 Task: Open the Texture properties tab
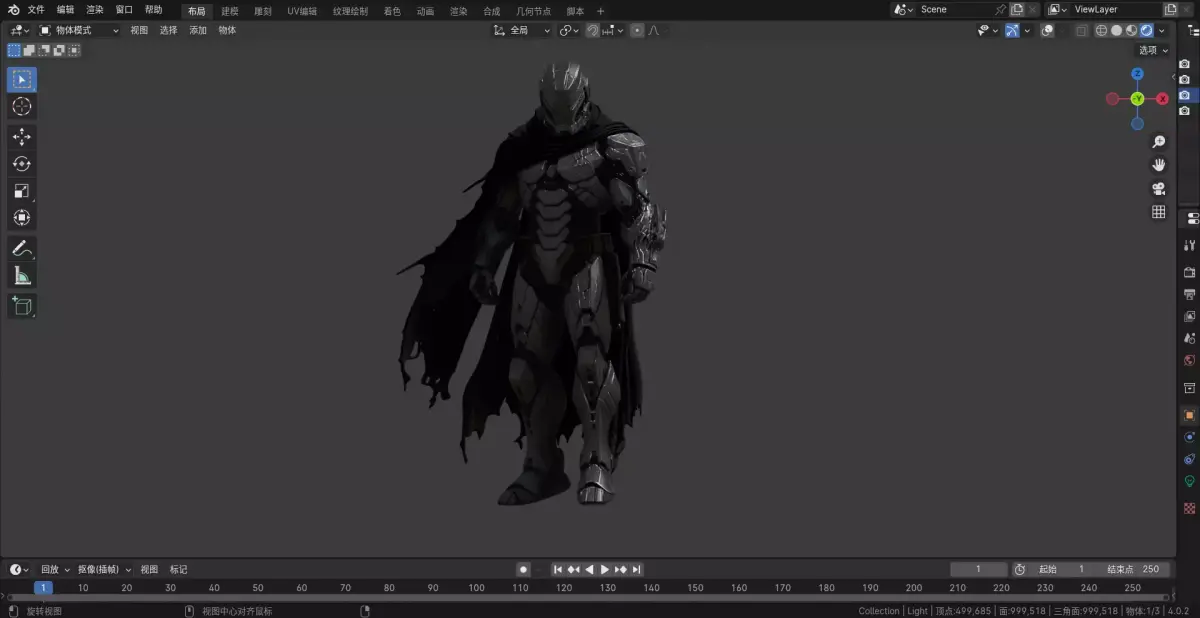(x=1190, y=508)
